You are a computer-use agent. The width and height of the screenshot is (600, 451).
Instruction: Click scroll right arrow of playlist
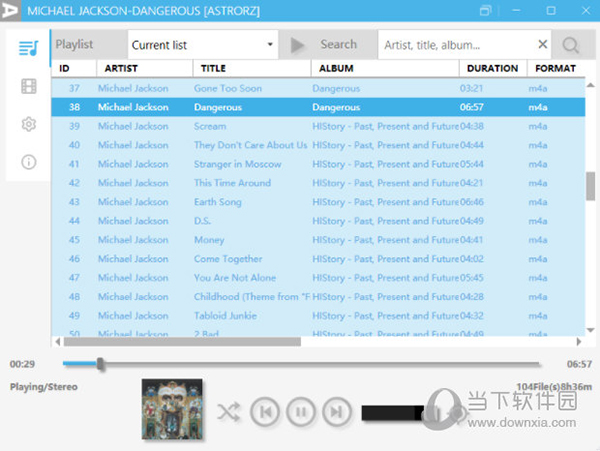[579, 342]
